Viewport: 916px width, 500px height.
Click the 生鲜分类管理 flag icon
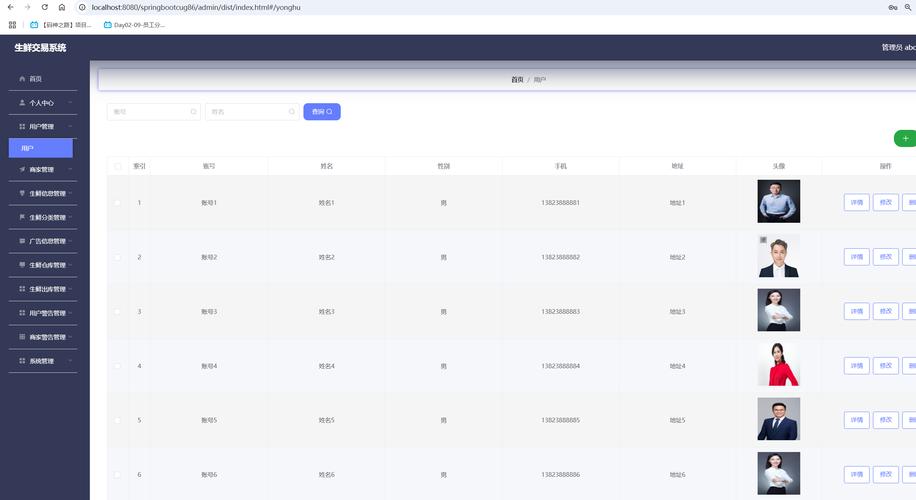(x=22, y=217)
